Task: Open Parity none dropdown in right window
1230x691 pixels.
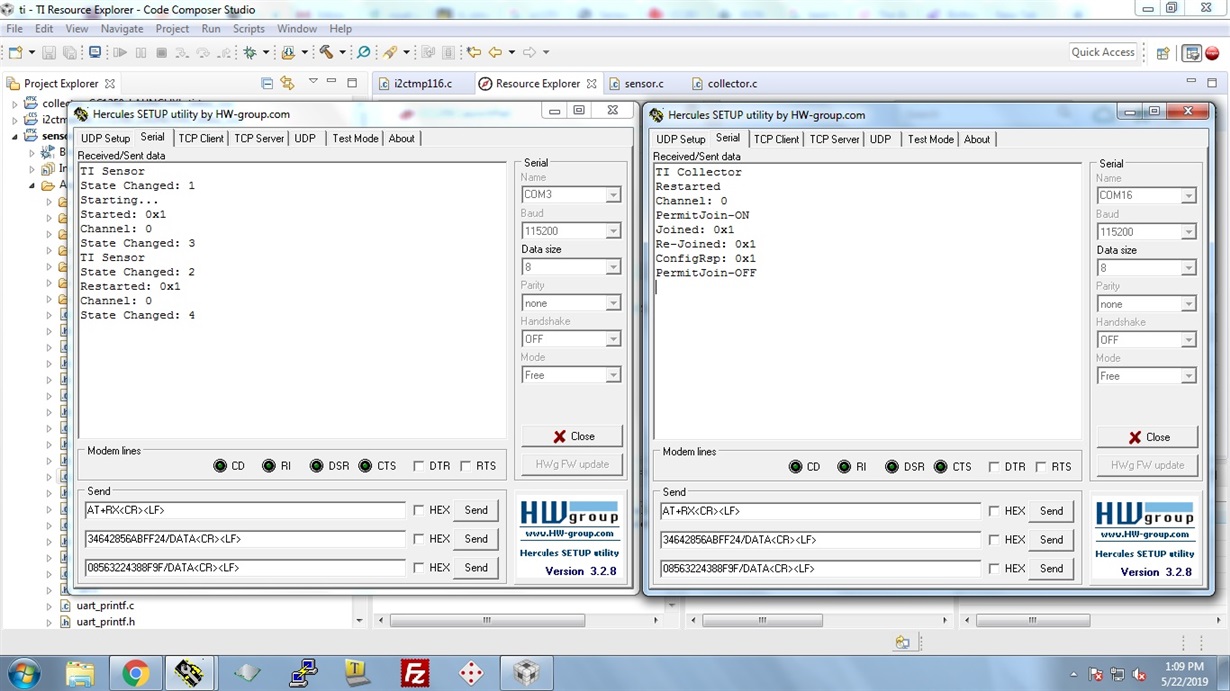Action: tap(1188, 304)
